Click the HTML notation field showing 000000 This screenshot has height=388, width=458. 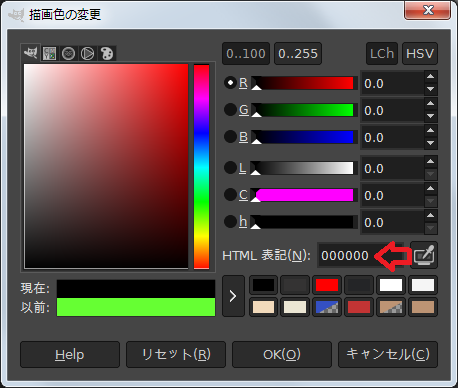click(x=361, y=255)
